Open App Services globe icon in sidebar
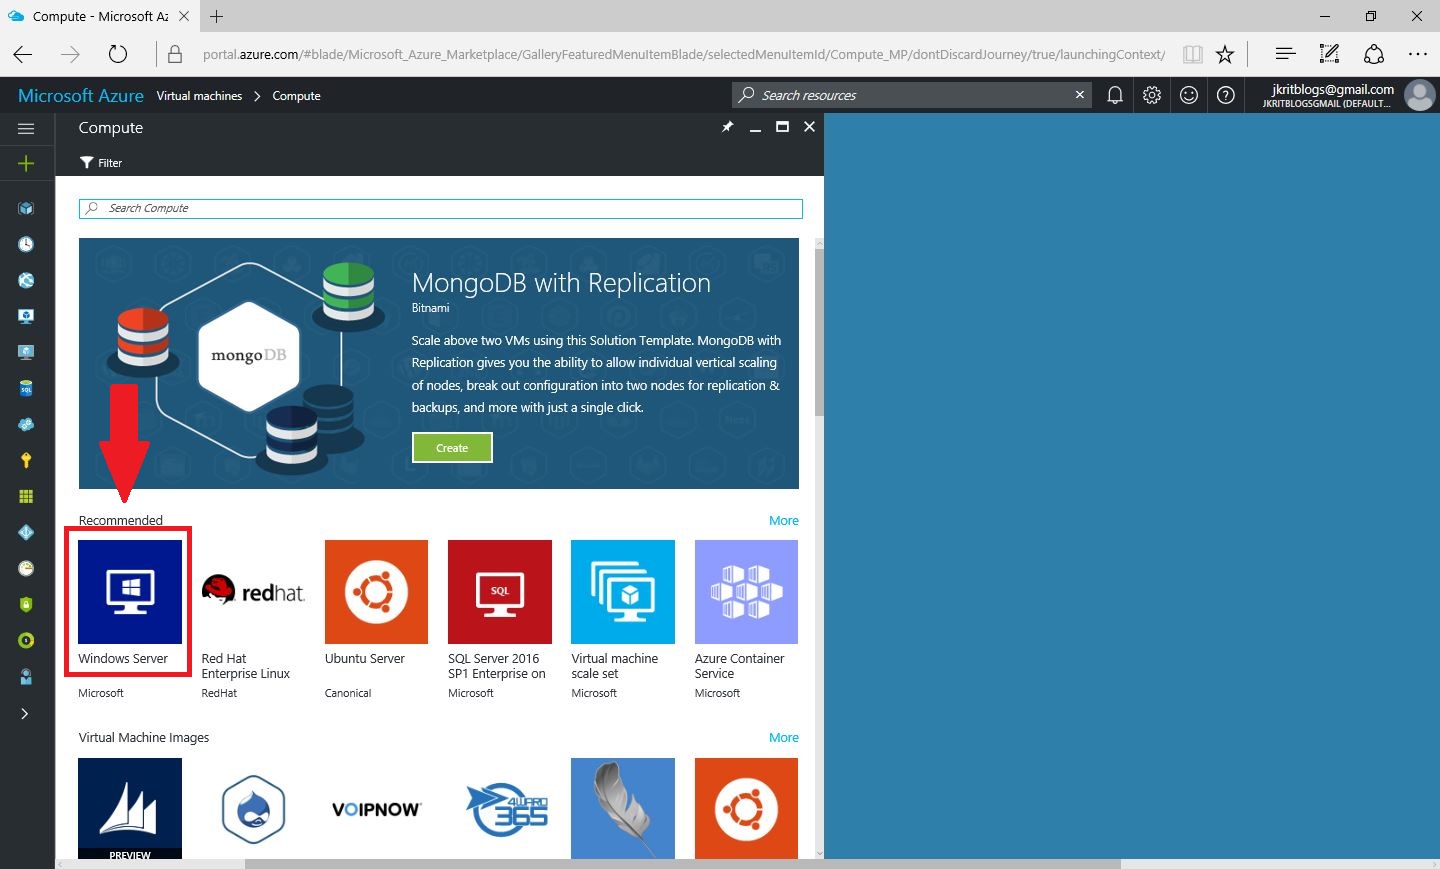1440x869 pixels. (26, 280)
